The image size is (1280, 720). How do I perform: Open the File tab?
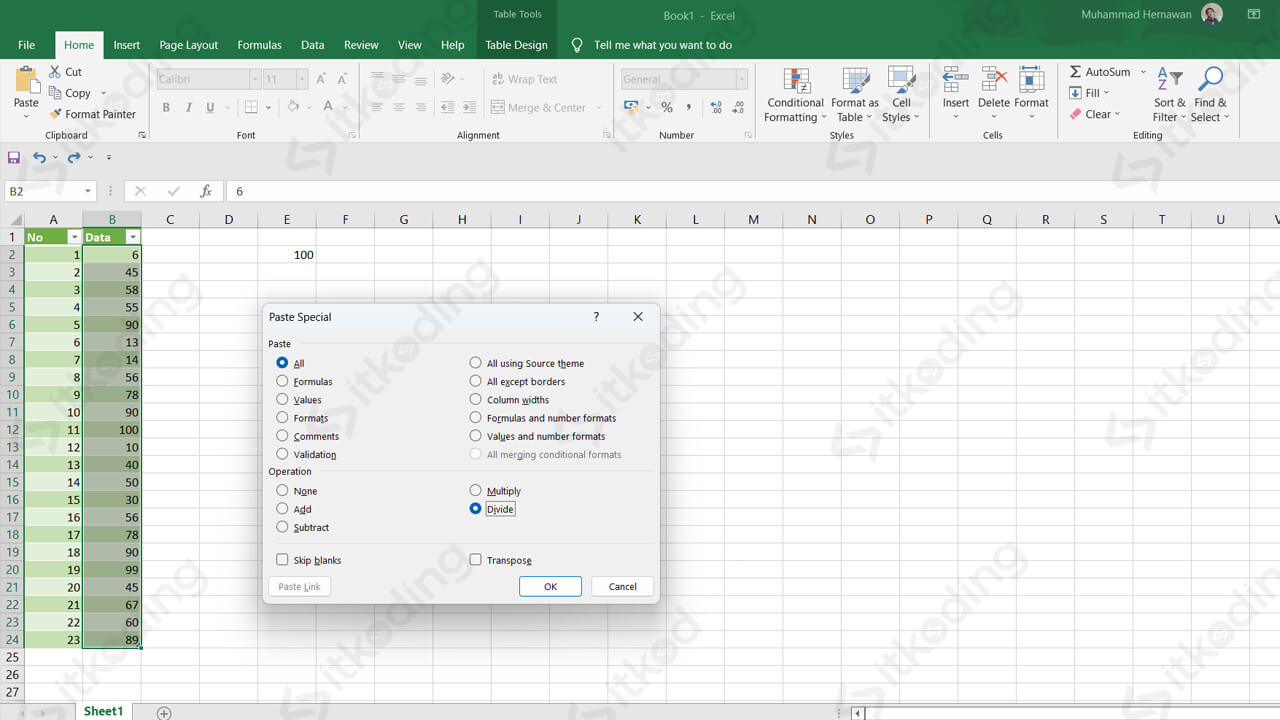tap(26, 45)
